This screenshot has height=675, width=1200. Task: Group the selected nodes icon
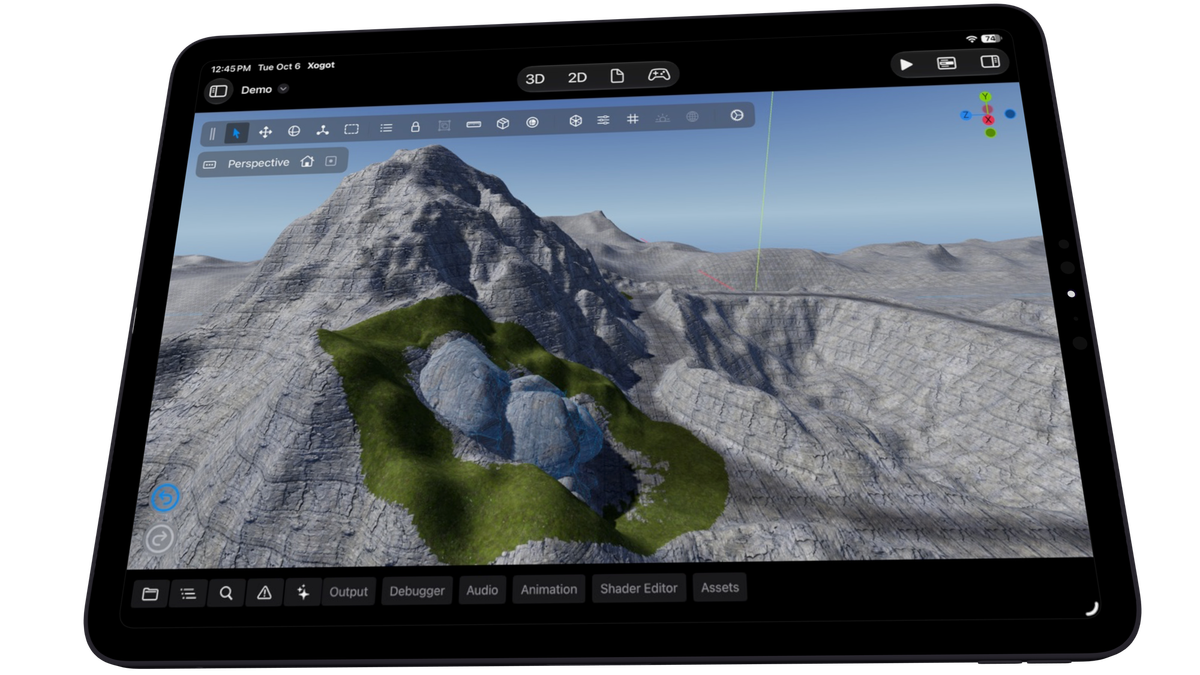click(445, 126)
